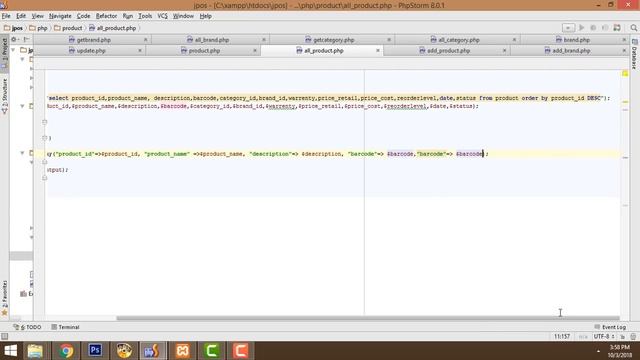The image size is (640, 360).
Task: Close the update.php tab
Action: [140, 51]
